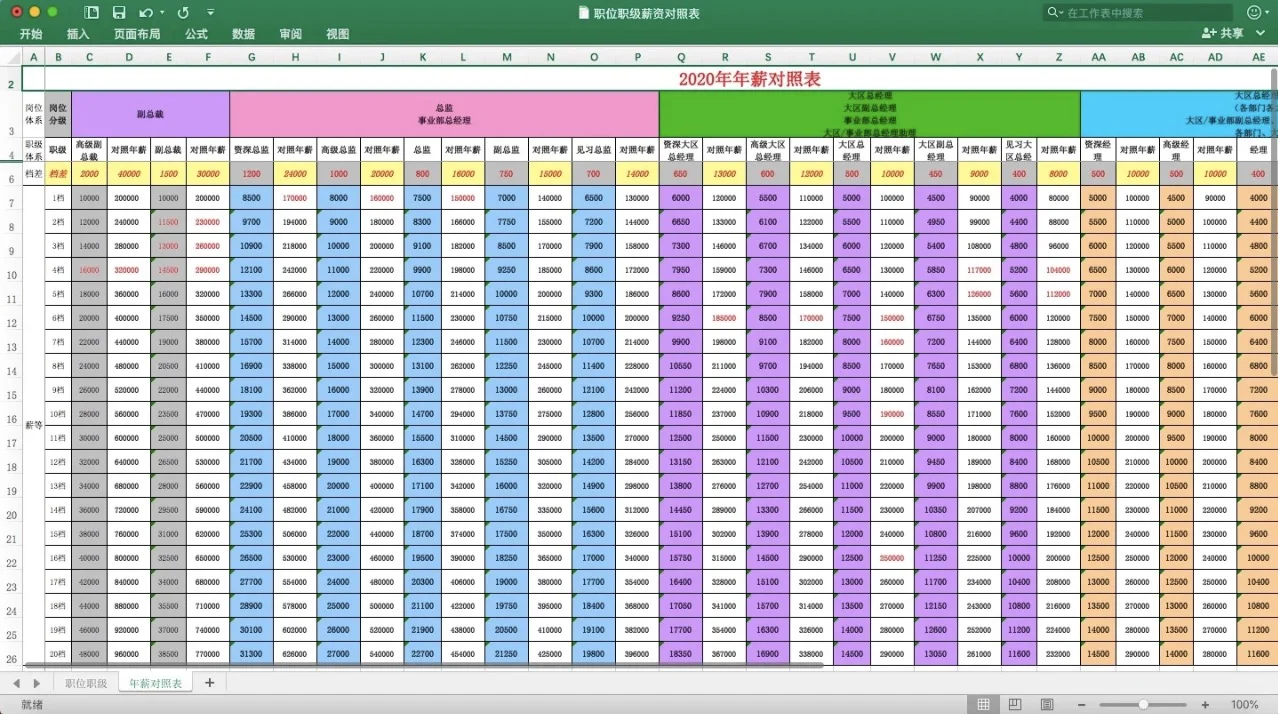The image size is (1278, 714).
Task: Click the 共享 share button
Action: pos(1223,34)
